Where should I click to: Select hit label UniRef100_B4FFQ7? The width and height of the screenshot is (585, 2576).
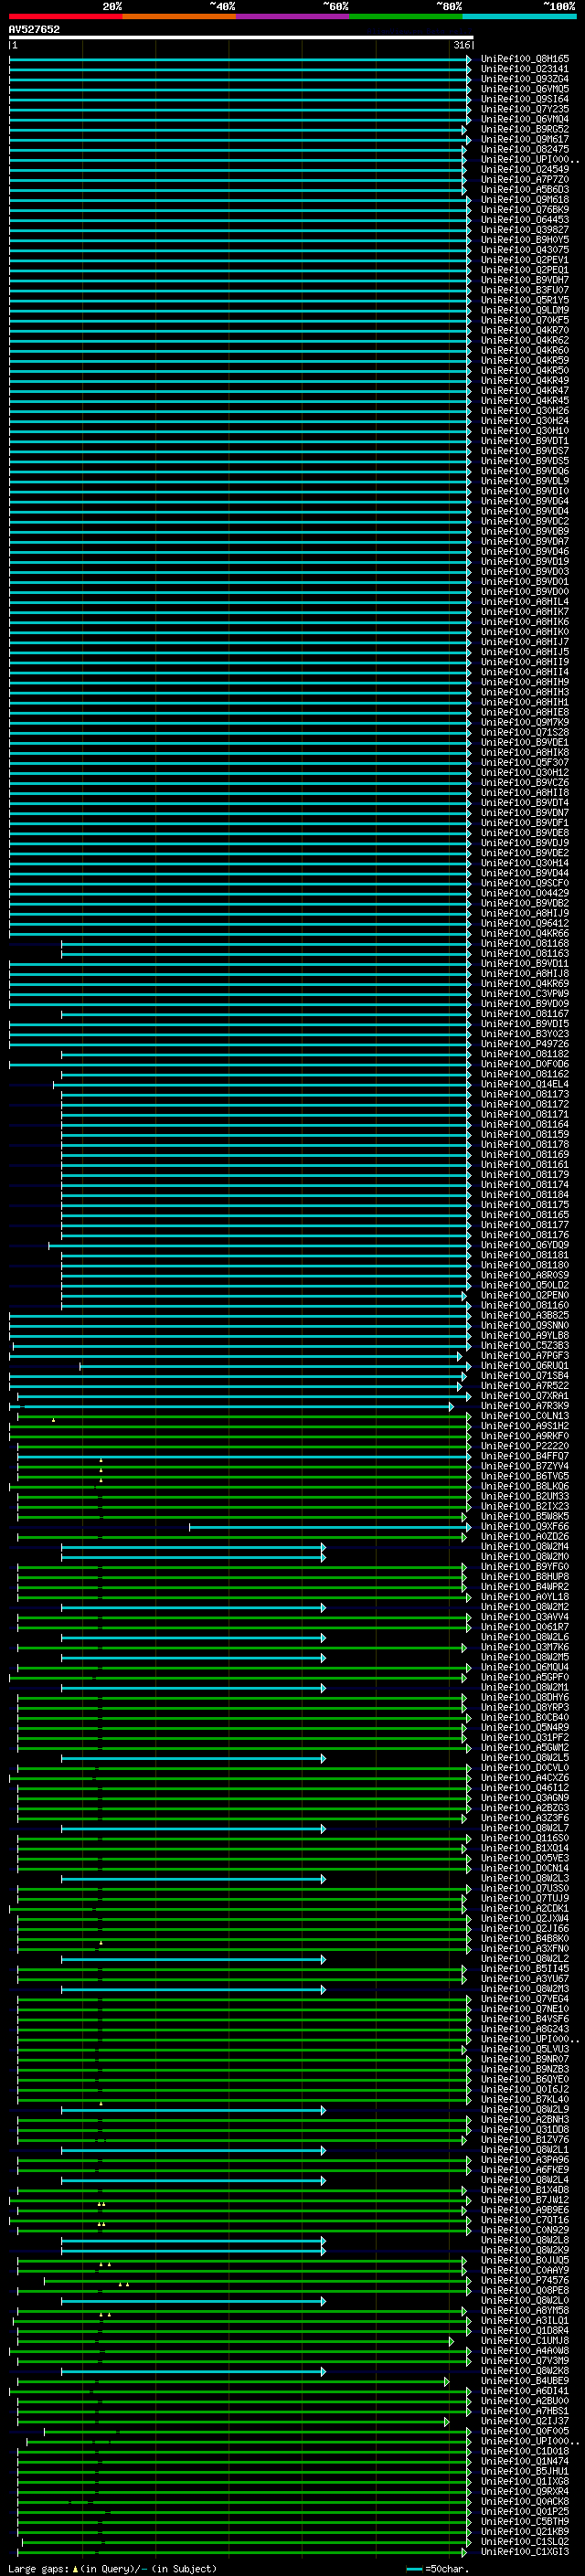(x=525, y=1456)
